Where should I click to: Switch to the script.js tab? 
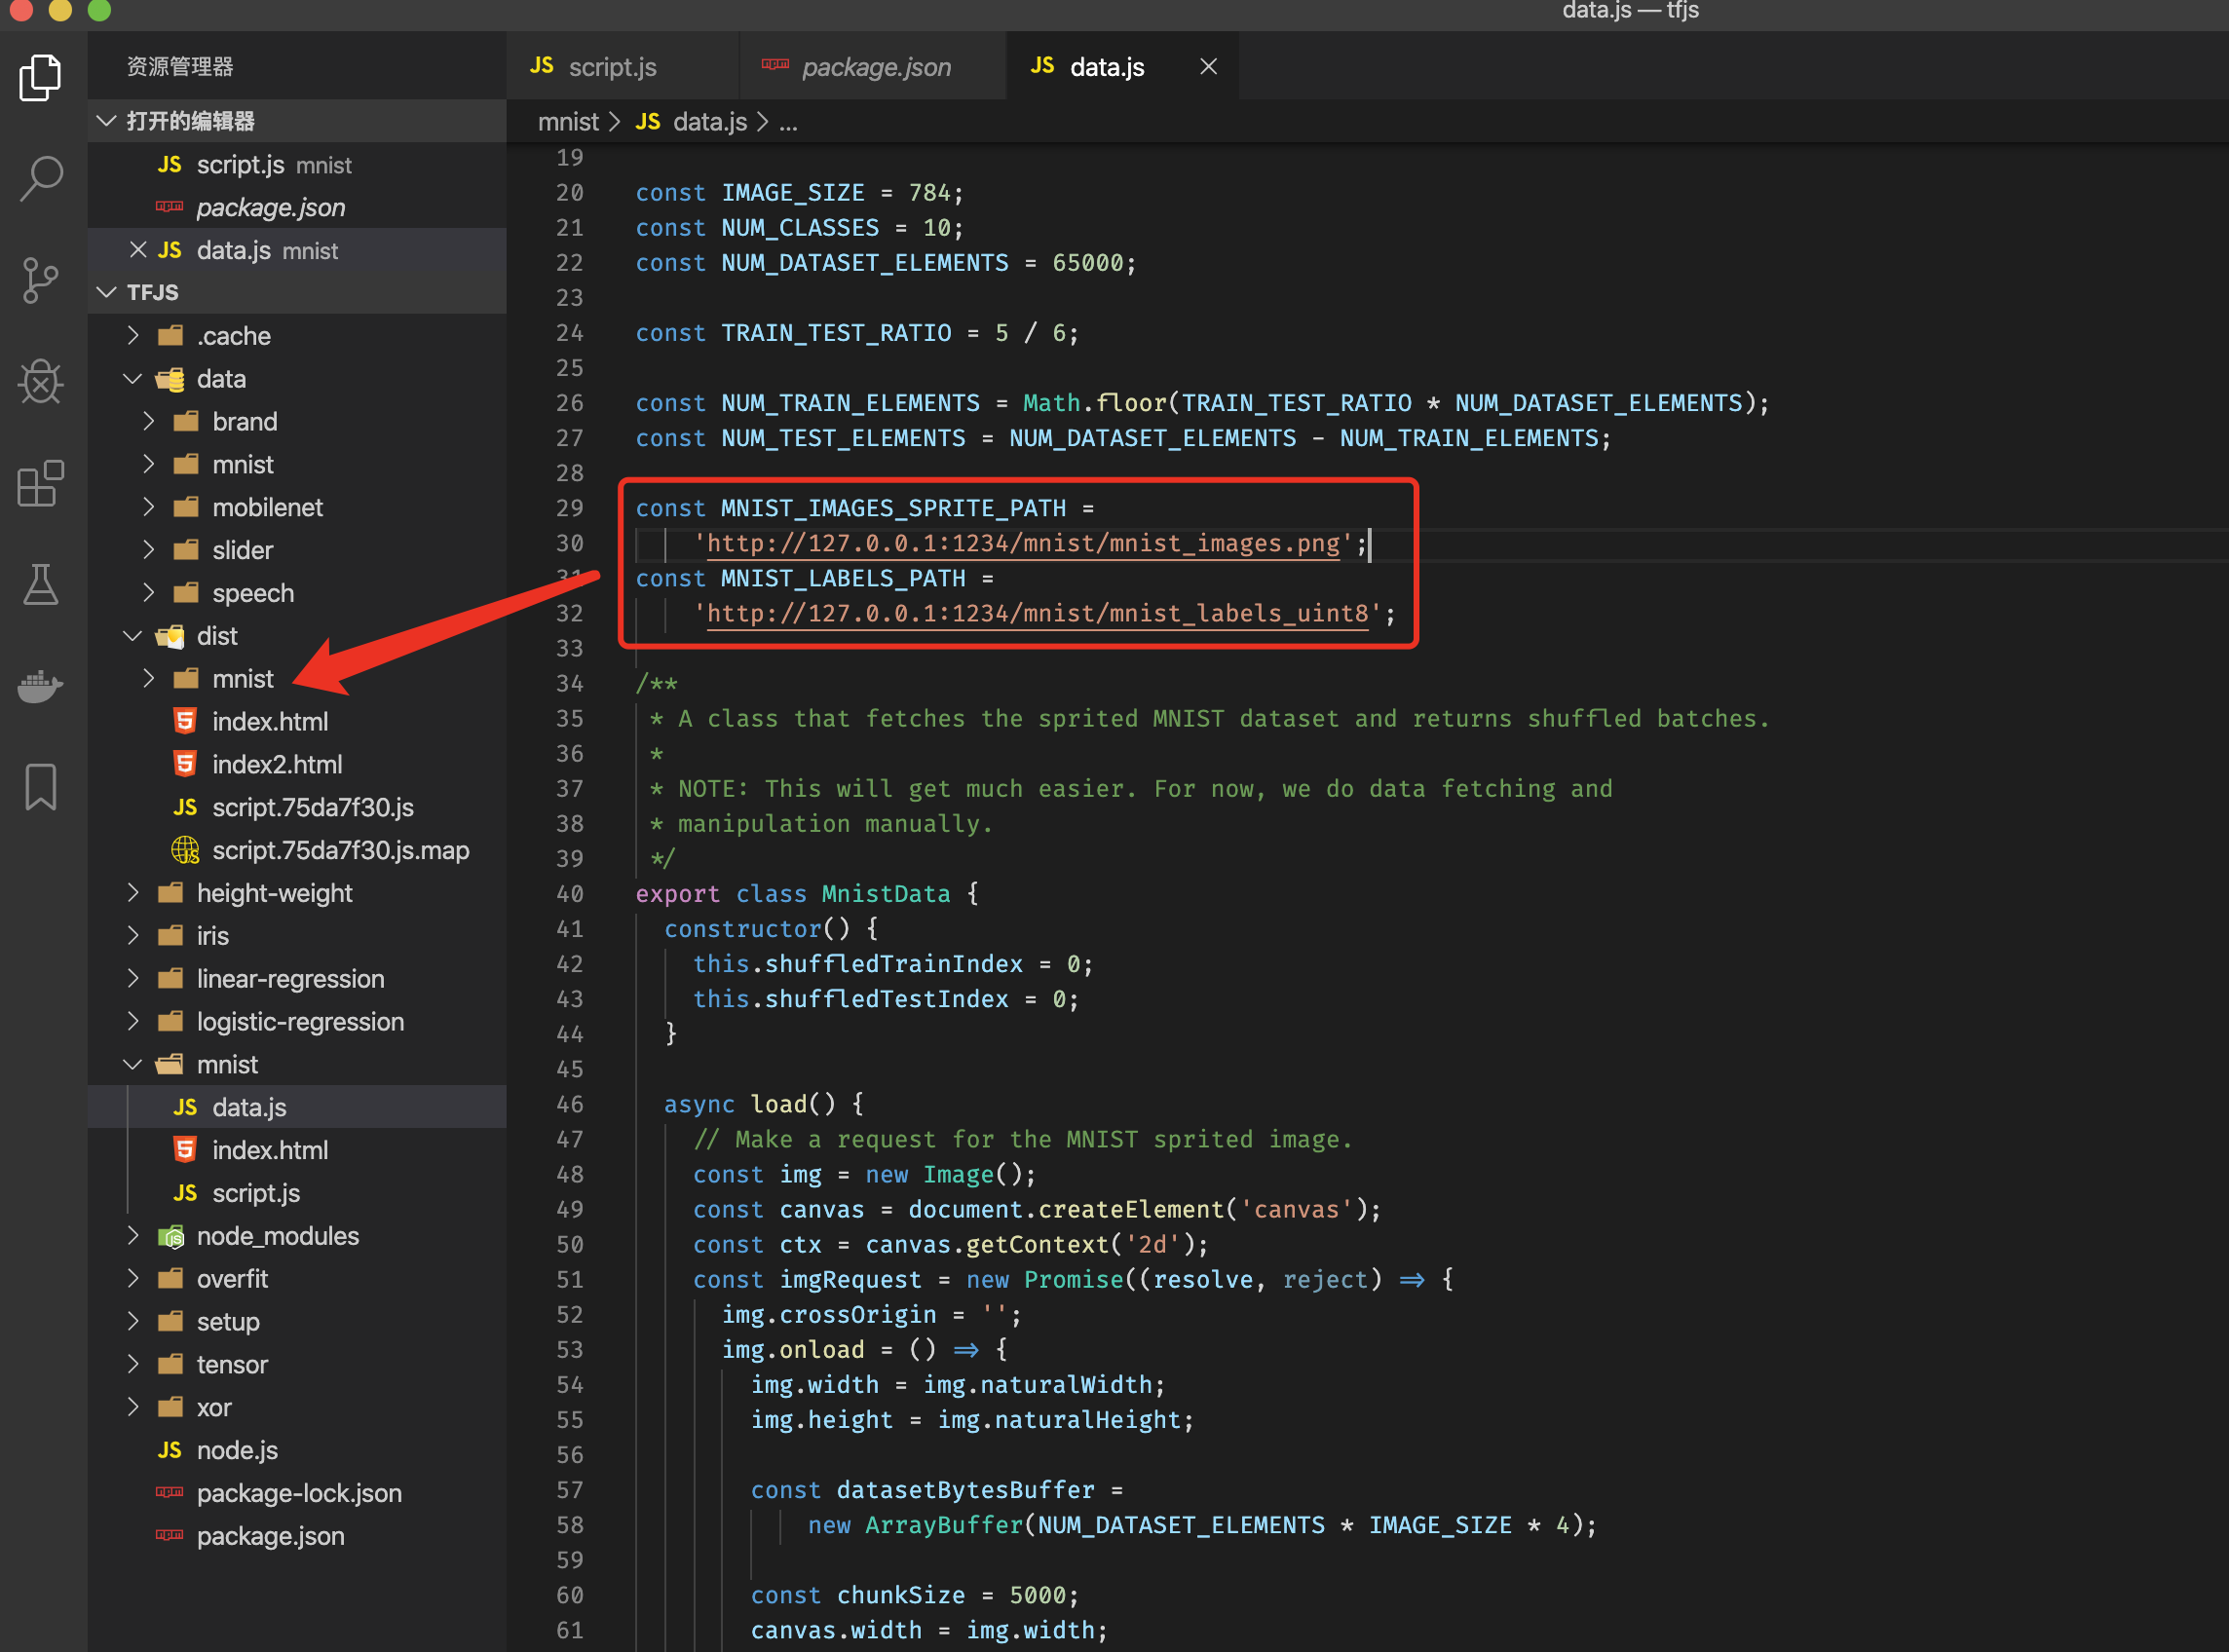click(611, 67)
